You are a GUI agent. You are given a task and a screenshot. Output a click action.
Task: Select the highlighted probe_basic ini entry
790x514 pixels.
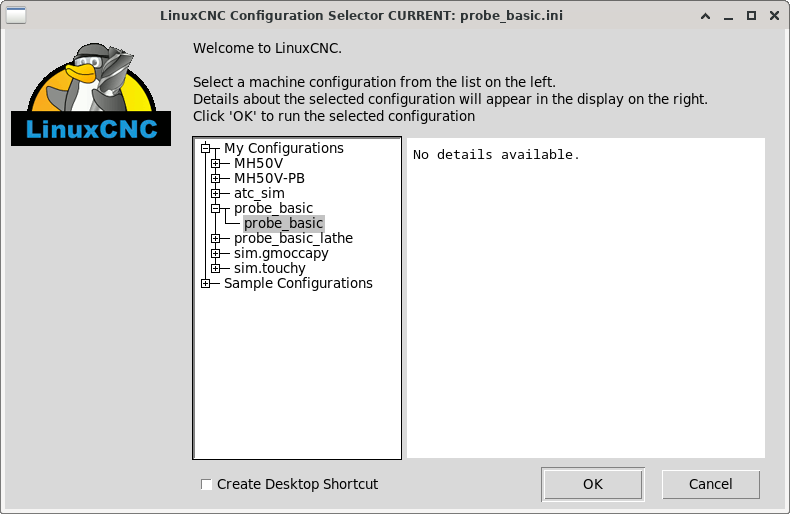284,223
